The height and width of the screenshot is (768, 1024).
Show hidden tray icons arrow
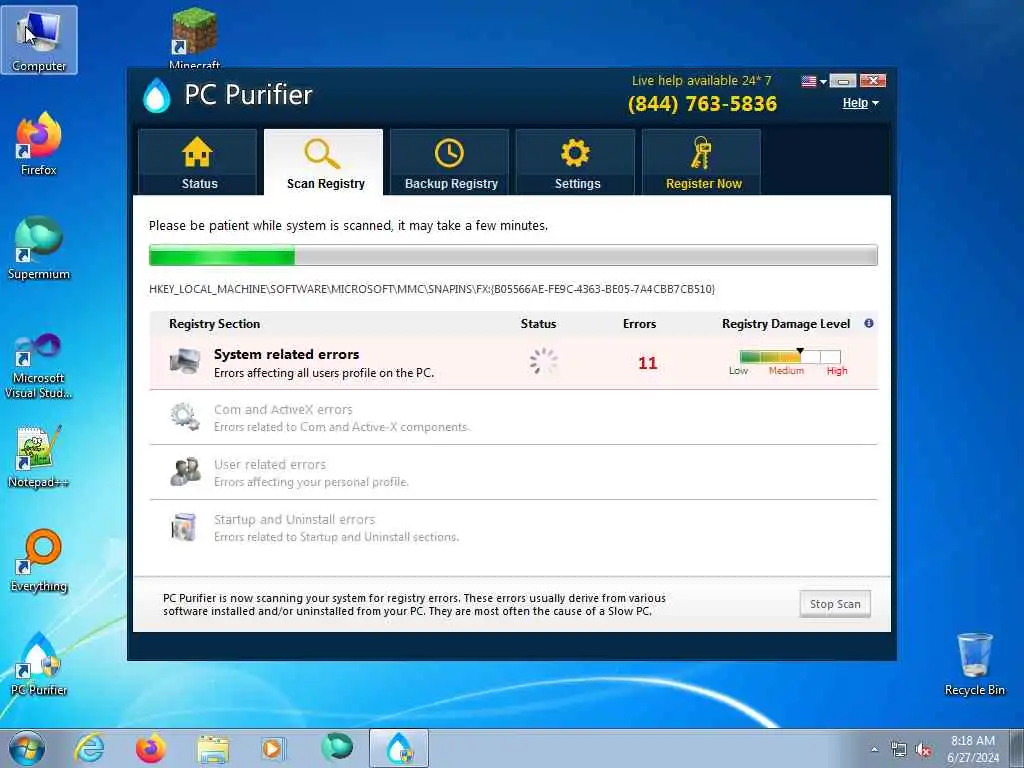click(874, 750)
